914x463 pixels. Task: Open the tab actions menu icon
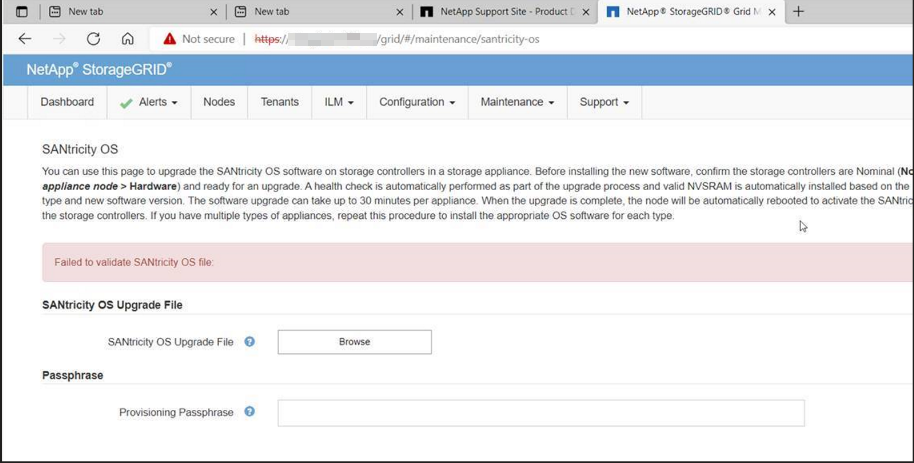[21, 12]
